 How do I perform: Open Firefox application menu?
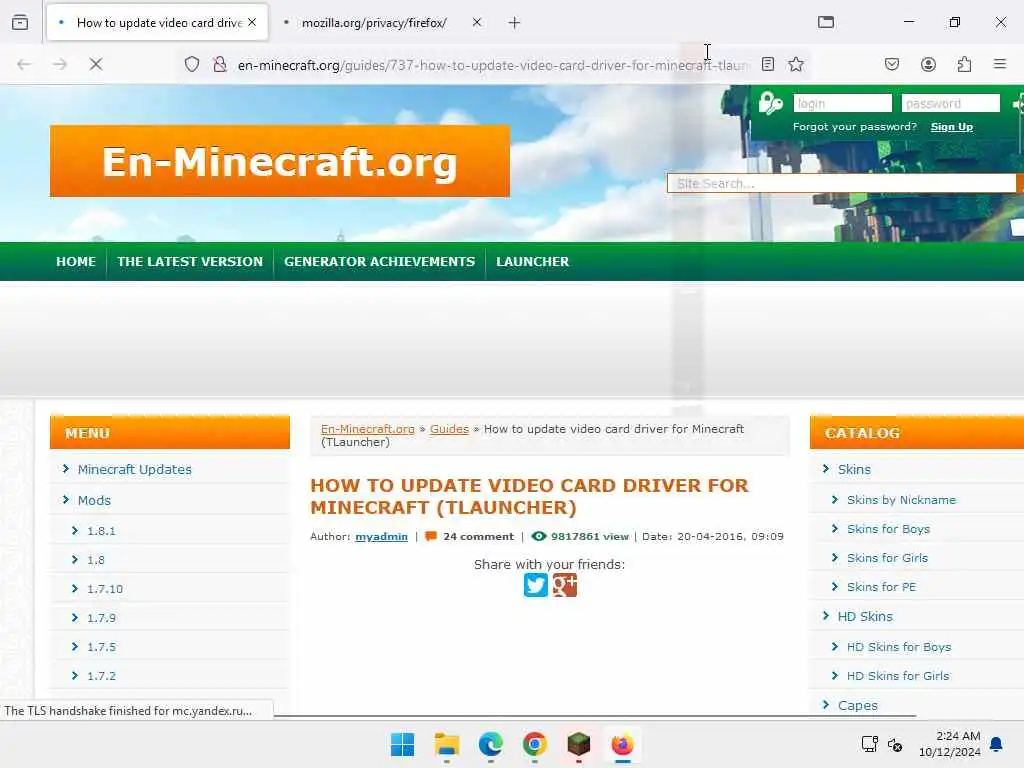(x=999, y=64)
